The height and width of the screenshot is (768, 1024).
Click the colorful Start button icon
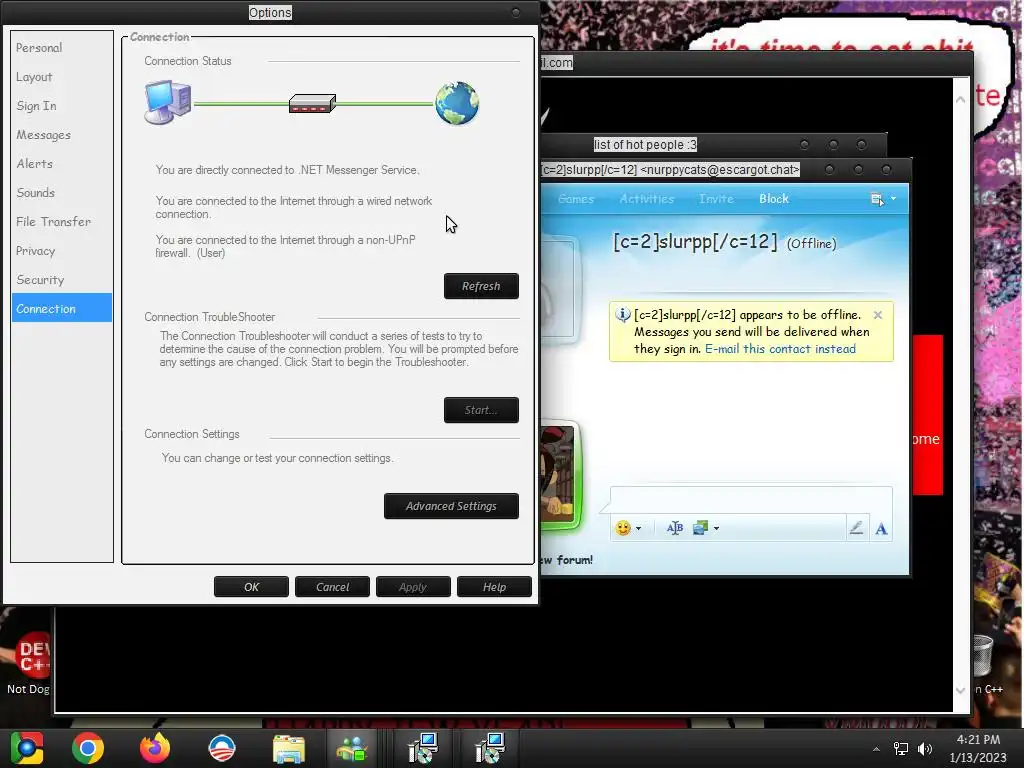pos(26,748)
